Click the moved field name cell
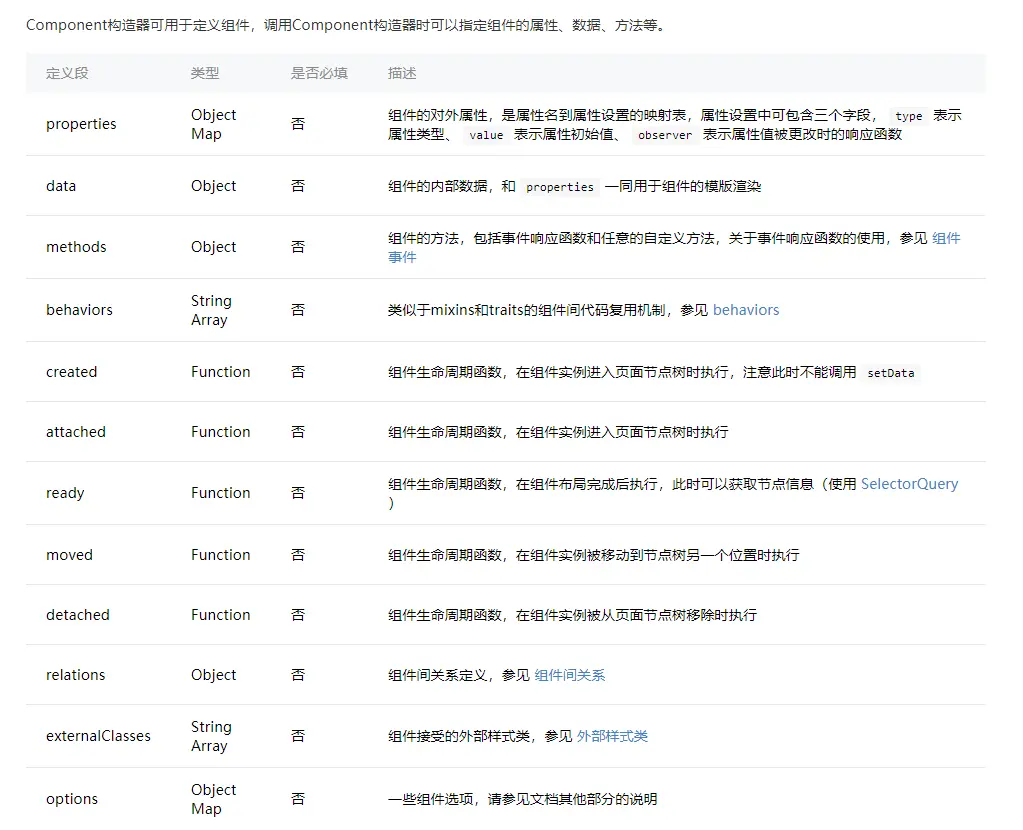 [x=69, y=555]
